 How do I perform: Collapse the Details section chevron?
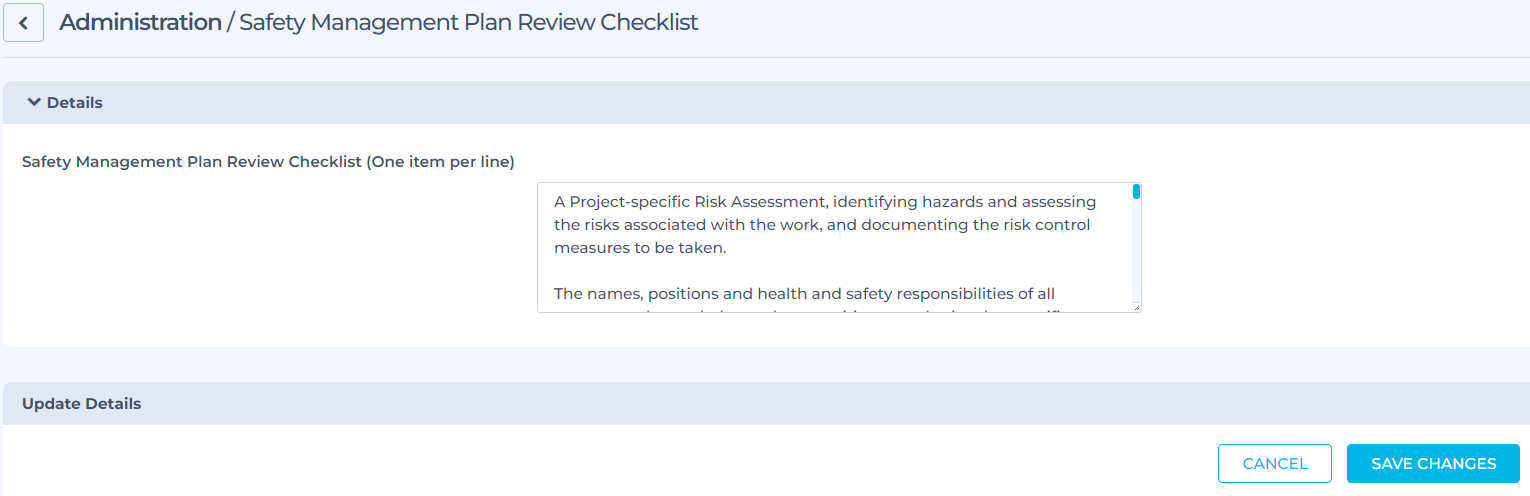34,102
